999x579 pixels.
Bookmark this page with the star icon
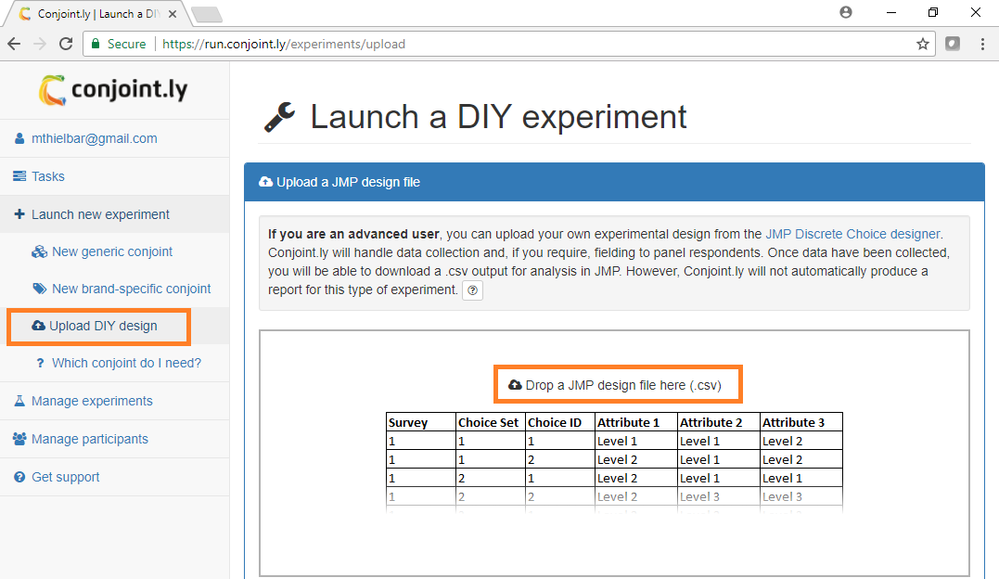point(922,44)
